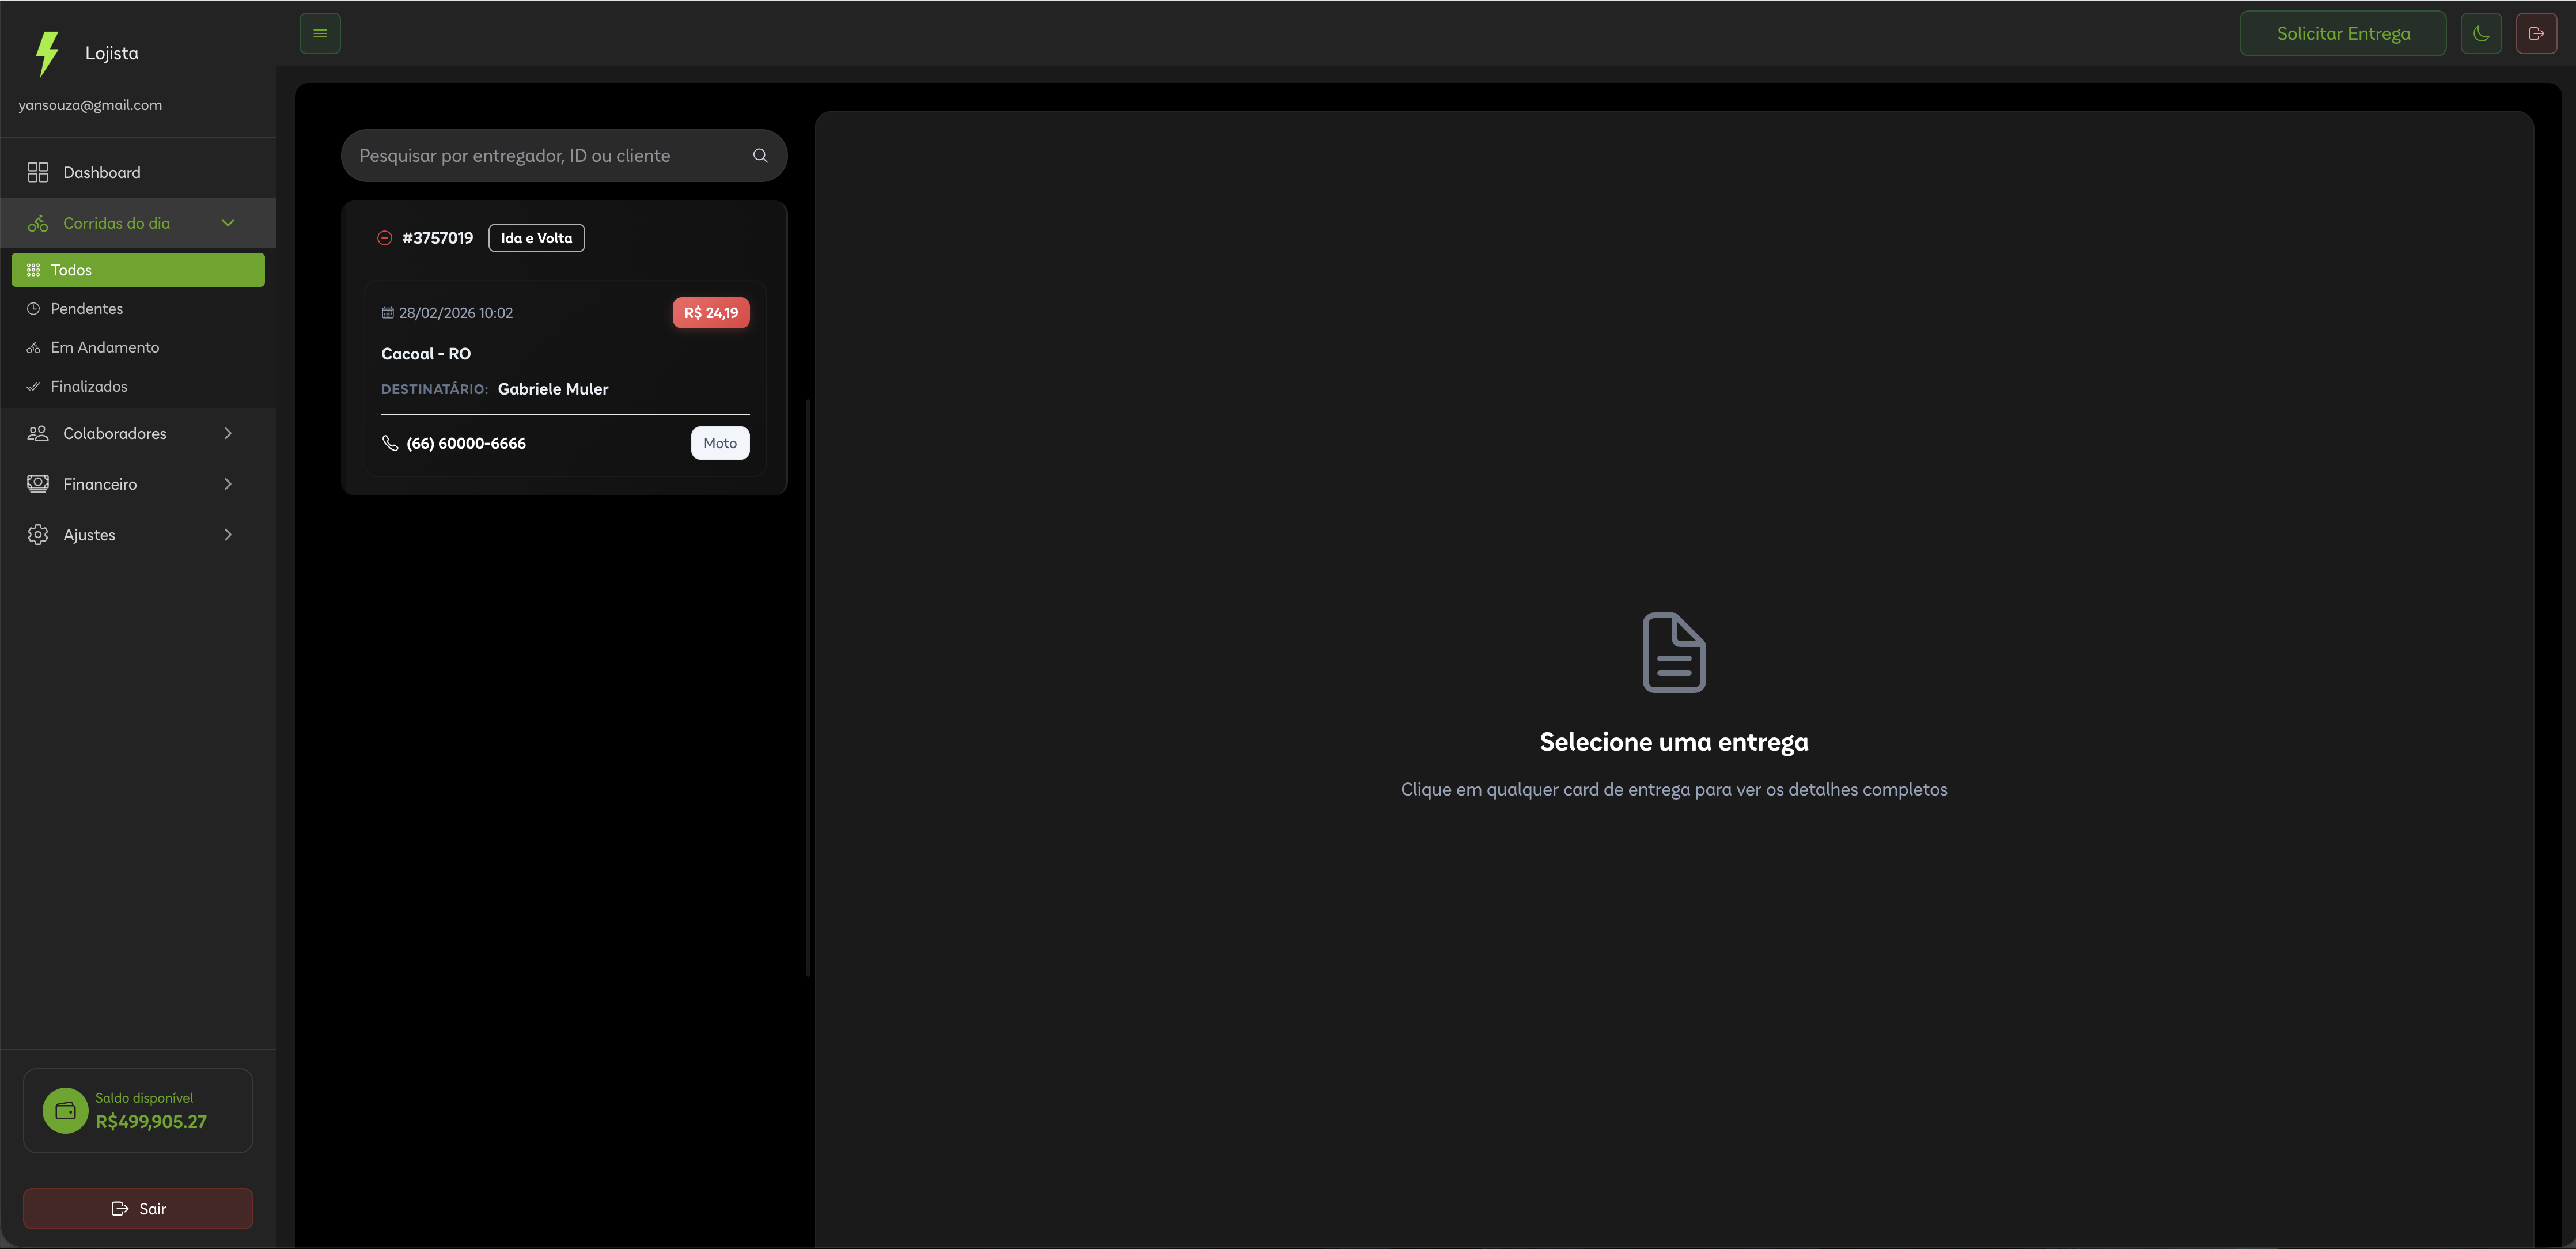Select the Em Andamento filter
The image size is (2576, 1249).
coord(104,347)
